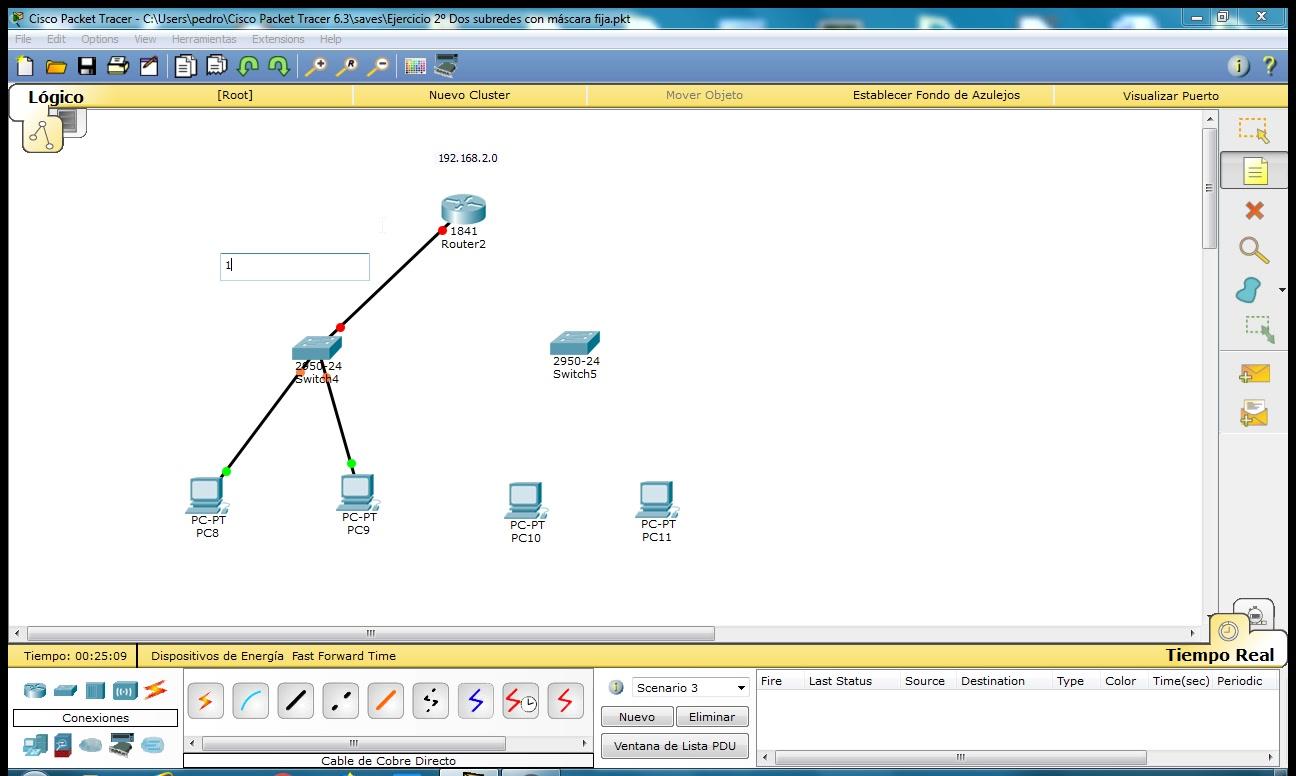Click Visualizar Puerto
The image size is (1296, 776).
[x=1171, y=96]
